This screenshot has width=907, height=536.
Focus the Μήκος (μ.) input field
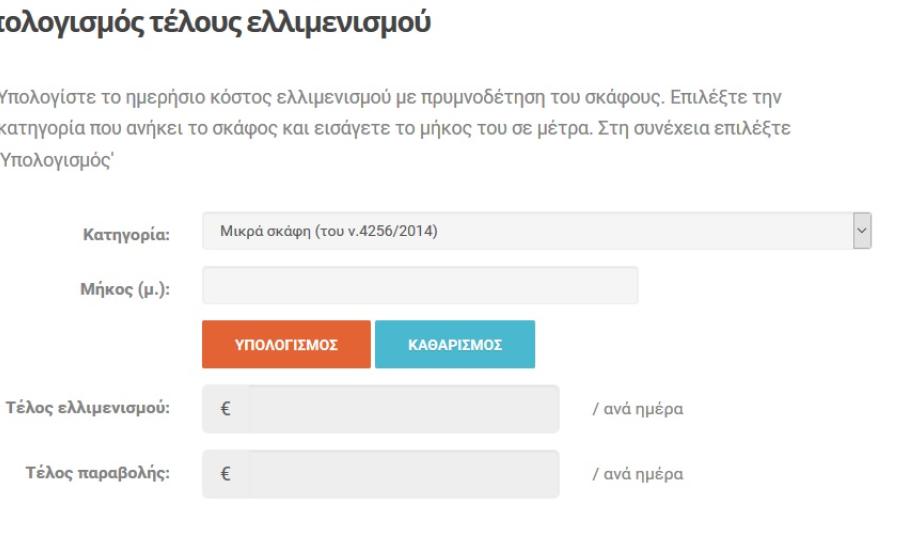pos(420,285)
